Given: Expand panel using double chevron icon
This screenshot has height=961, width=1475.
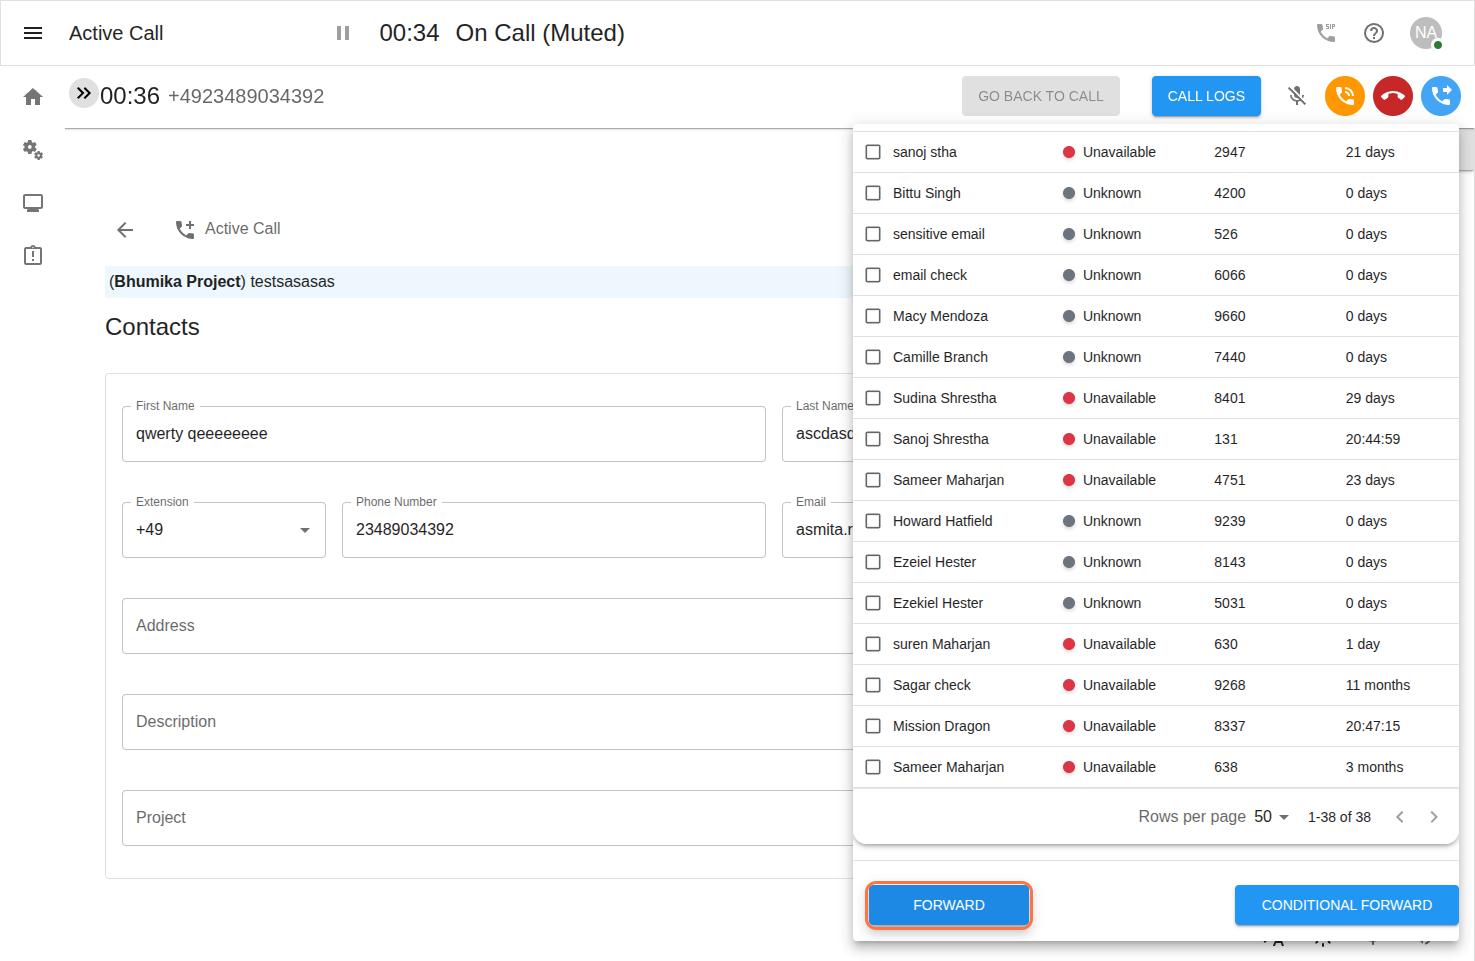Looking at the screenshot, I should pos(83,93).
